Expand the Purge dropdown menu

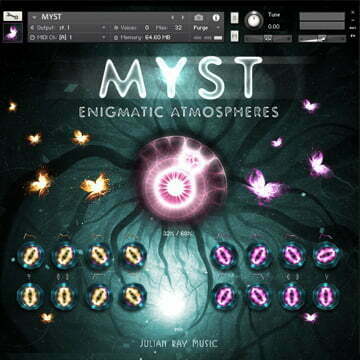[204, 28]
